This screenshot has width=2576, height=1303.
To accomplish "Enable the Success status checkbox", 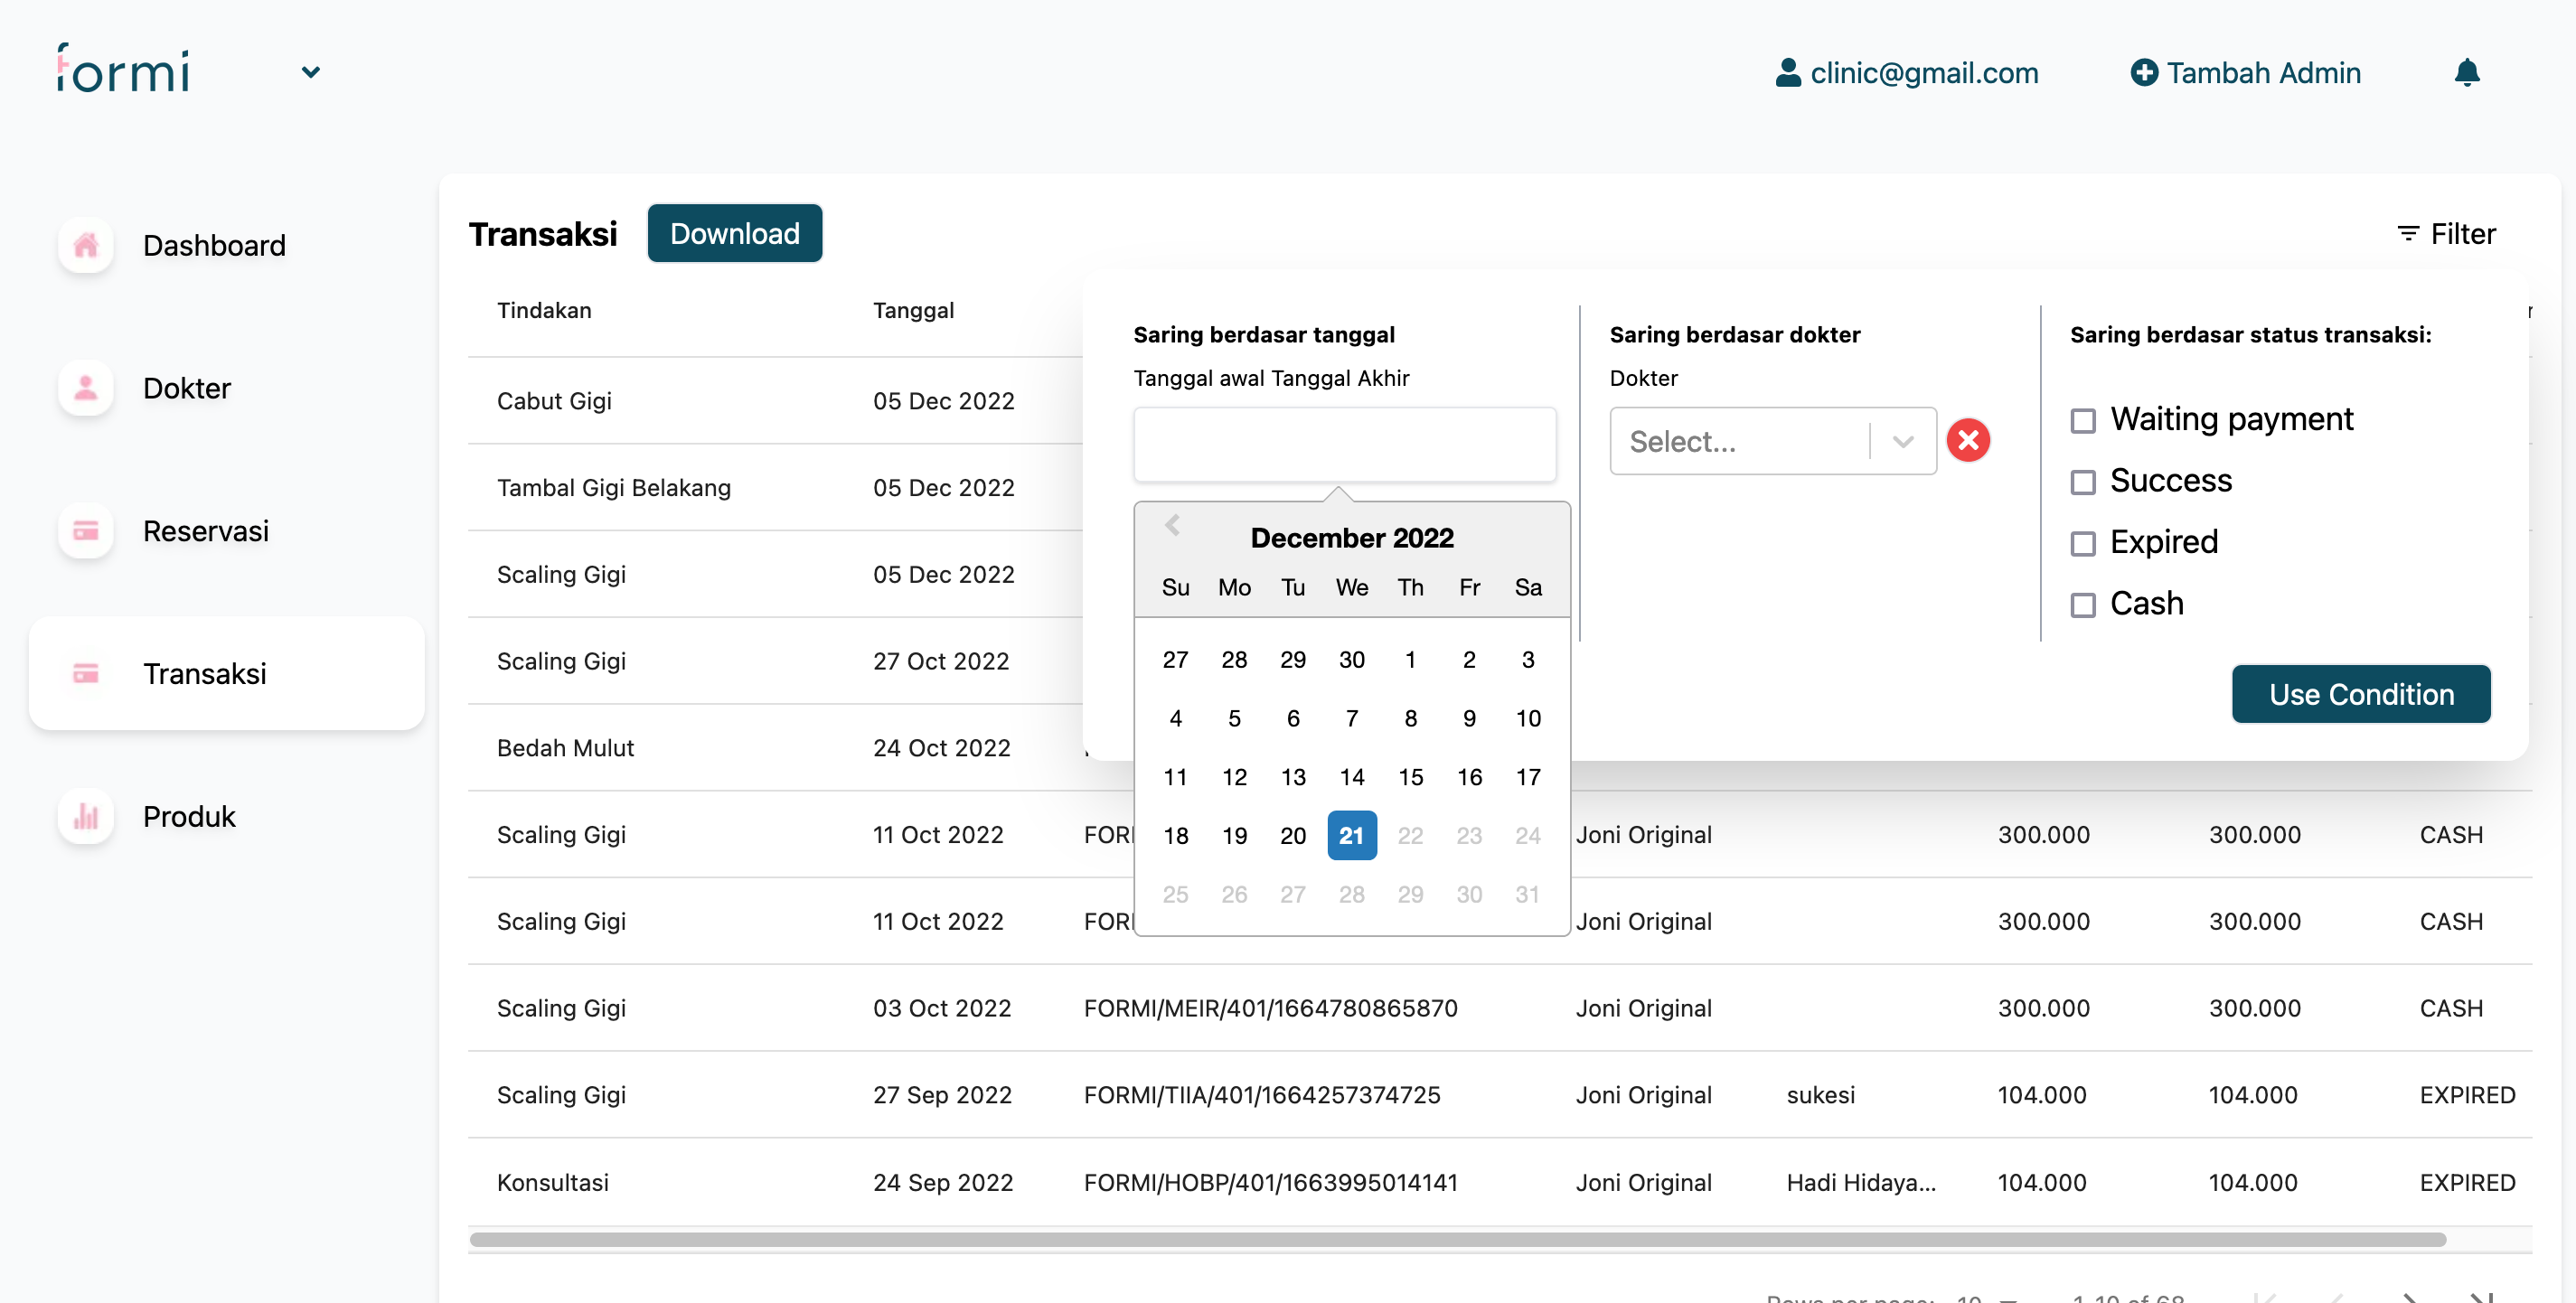I will [x=2082, y=482].
